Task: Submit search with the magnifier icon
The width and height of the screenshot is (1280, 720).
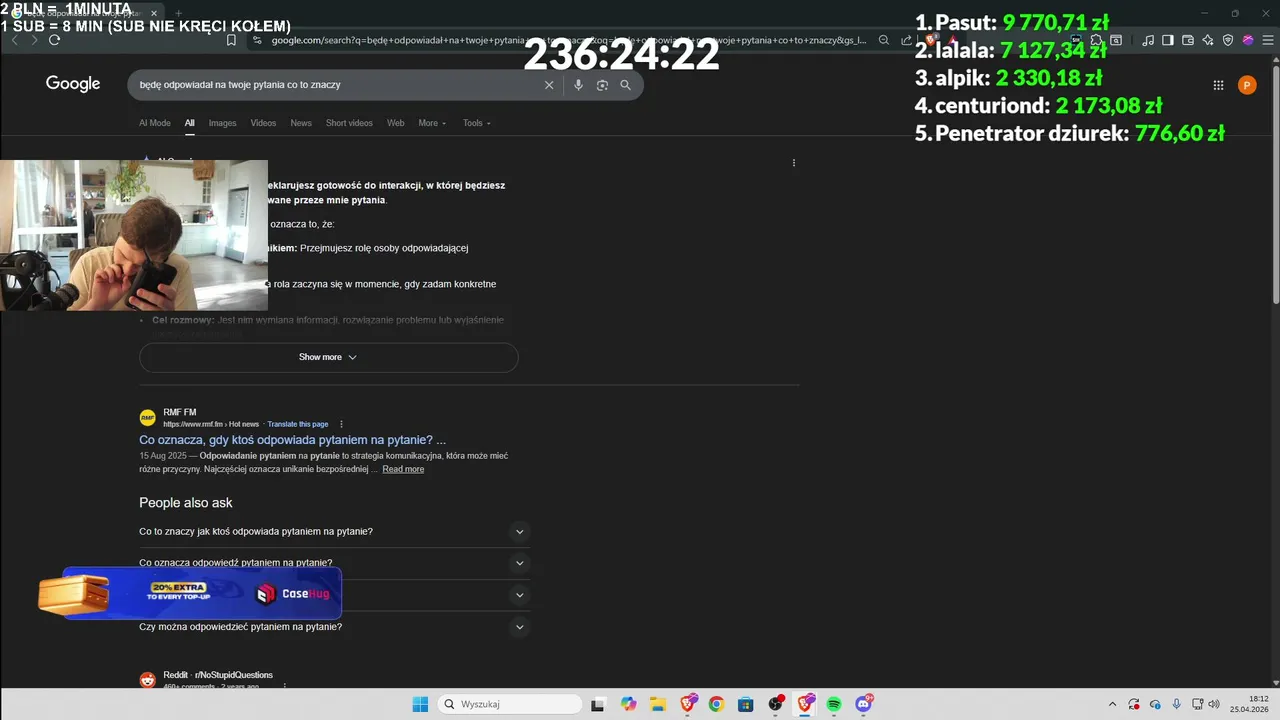Action: point(626,85)
